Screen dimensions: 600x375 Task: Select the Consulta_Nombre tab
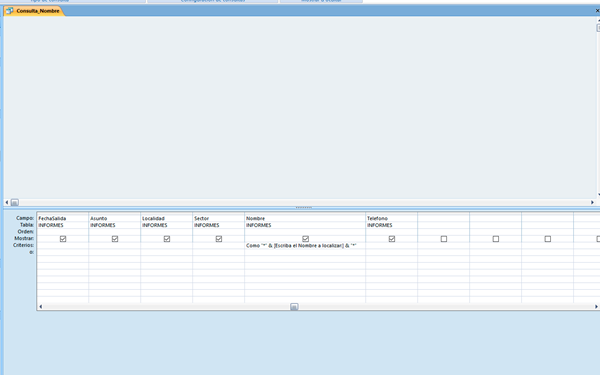pos(34,11)
